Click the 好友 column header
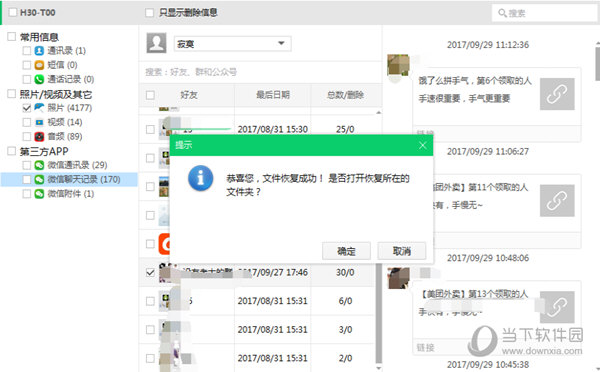This screenshot has height=372, width=600. click(x=189, y=95)
